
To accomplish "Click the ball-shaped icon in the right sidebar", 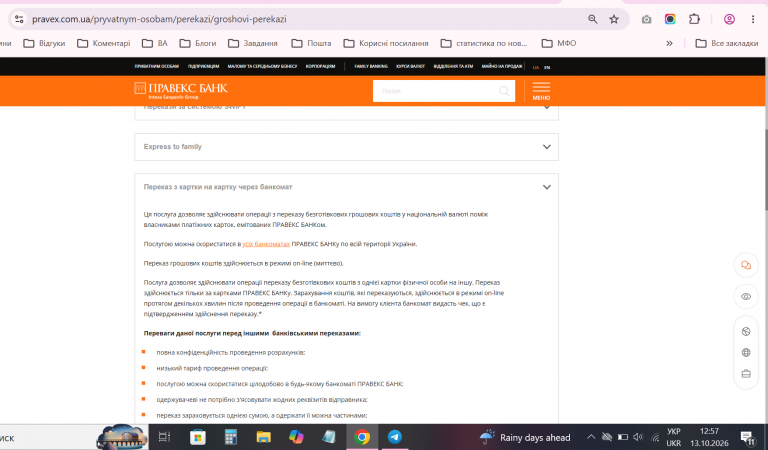I will [746, 332].
